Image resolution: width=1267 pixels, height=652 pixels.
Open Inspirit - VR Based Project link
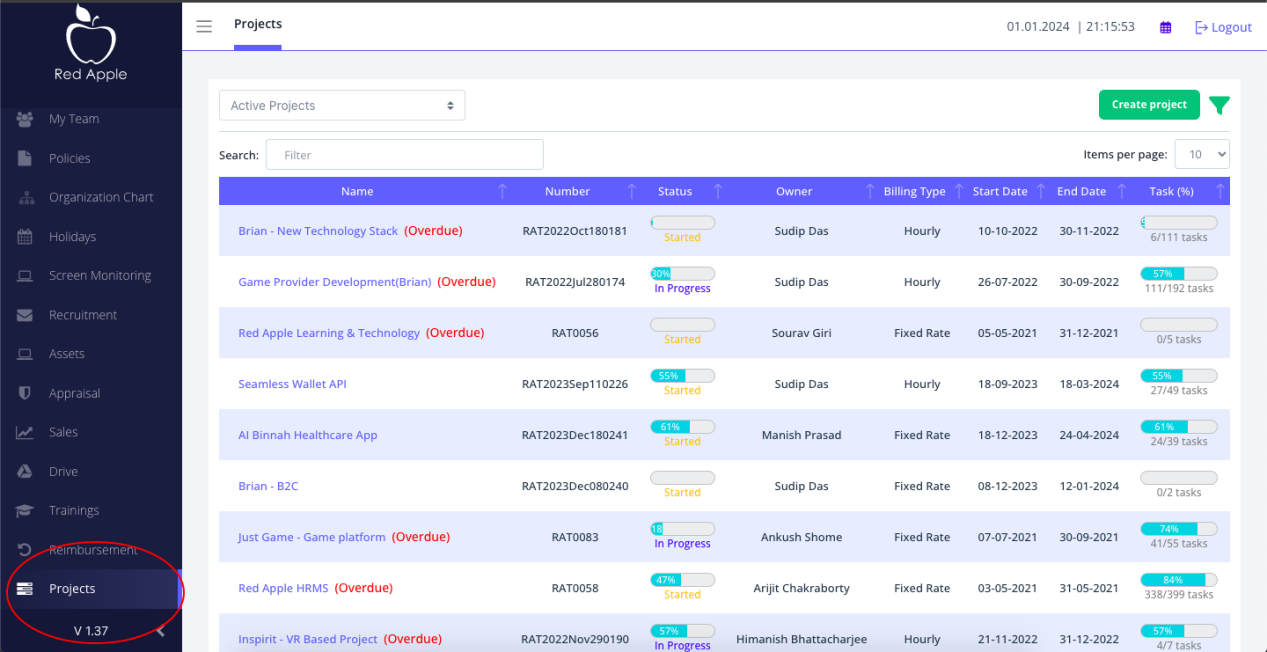pyautogui.click(x=308, y=639)
